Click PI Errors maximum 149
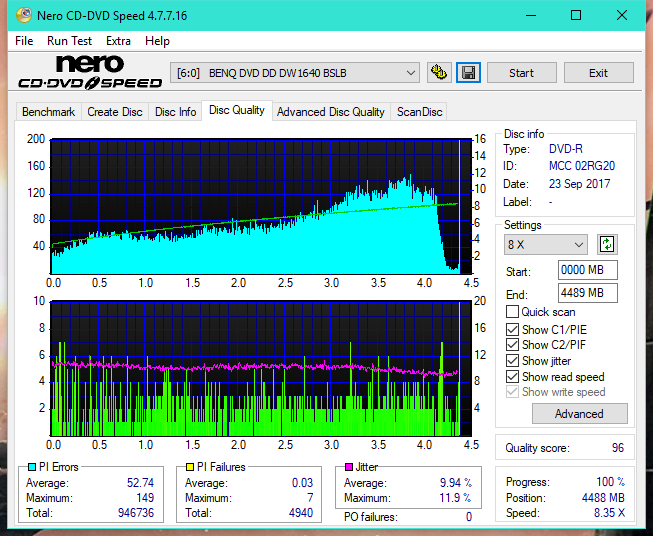This screenshot has height=536, width=653. [x=145, y=498]
